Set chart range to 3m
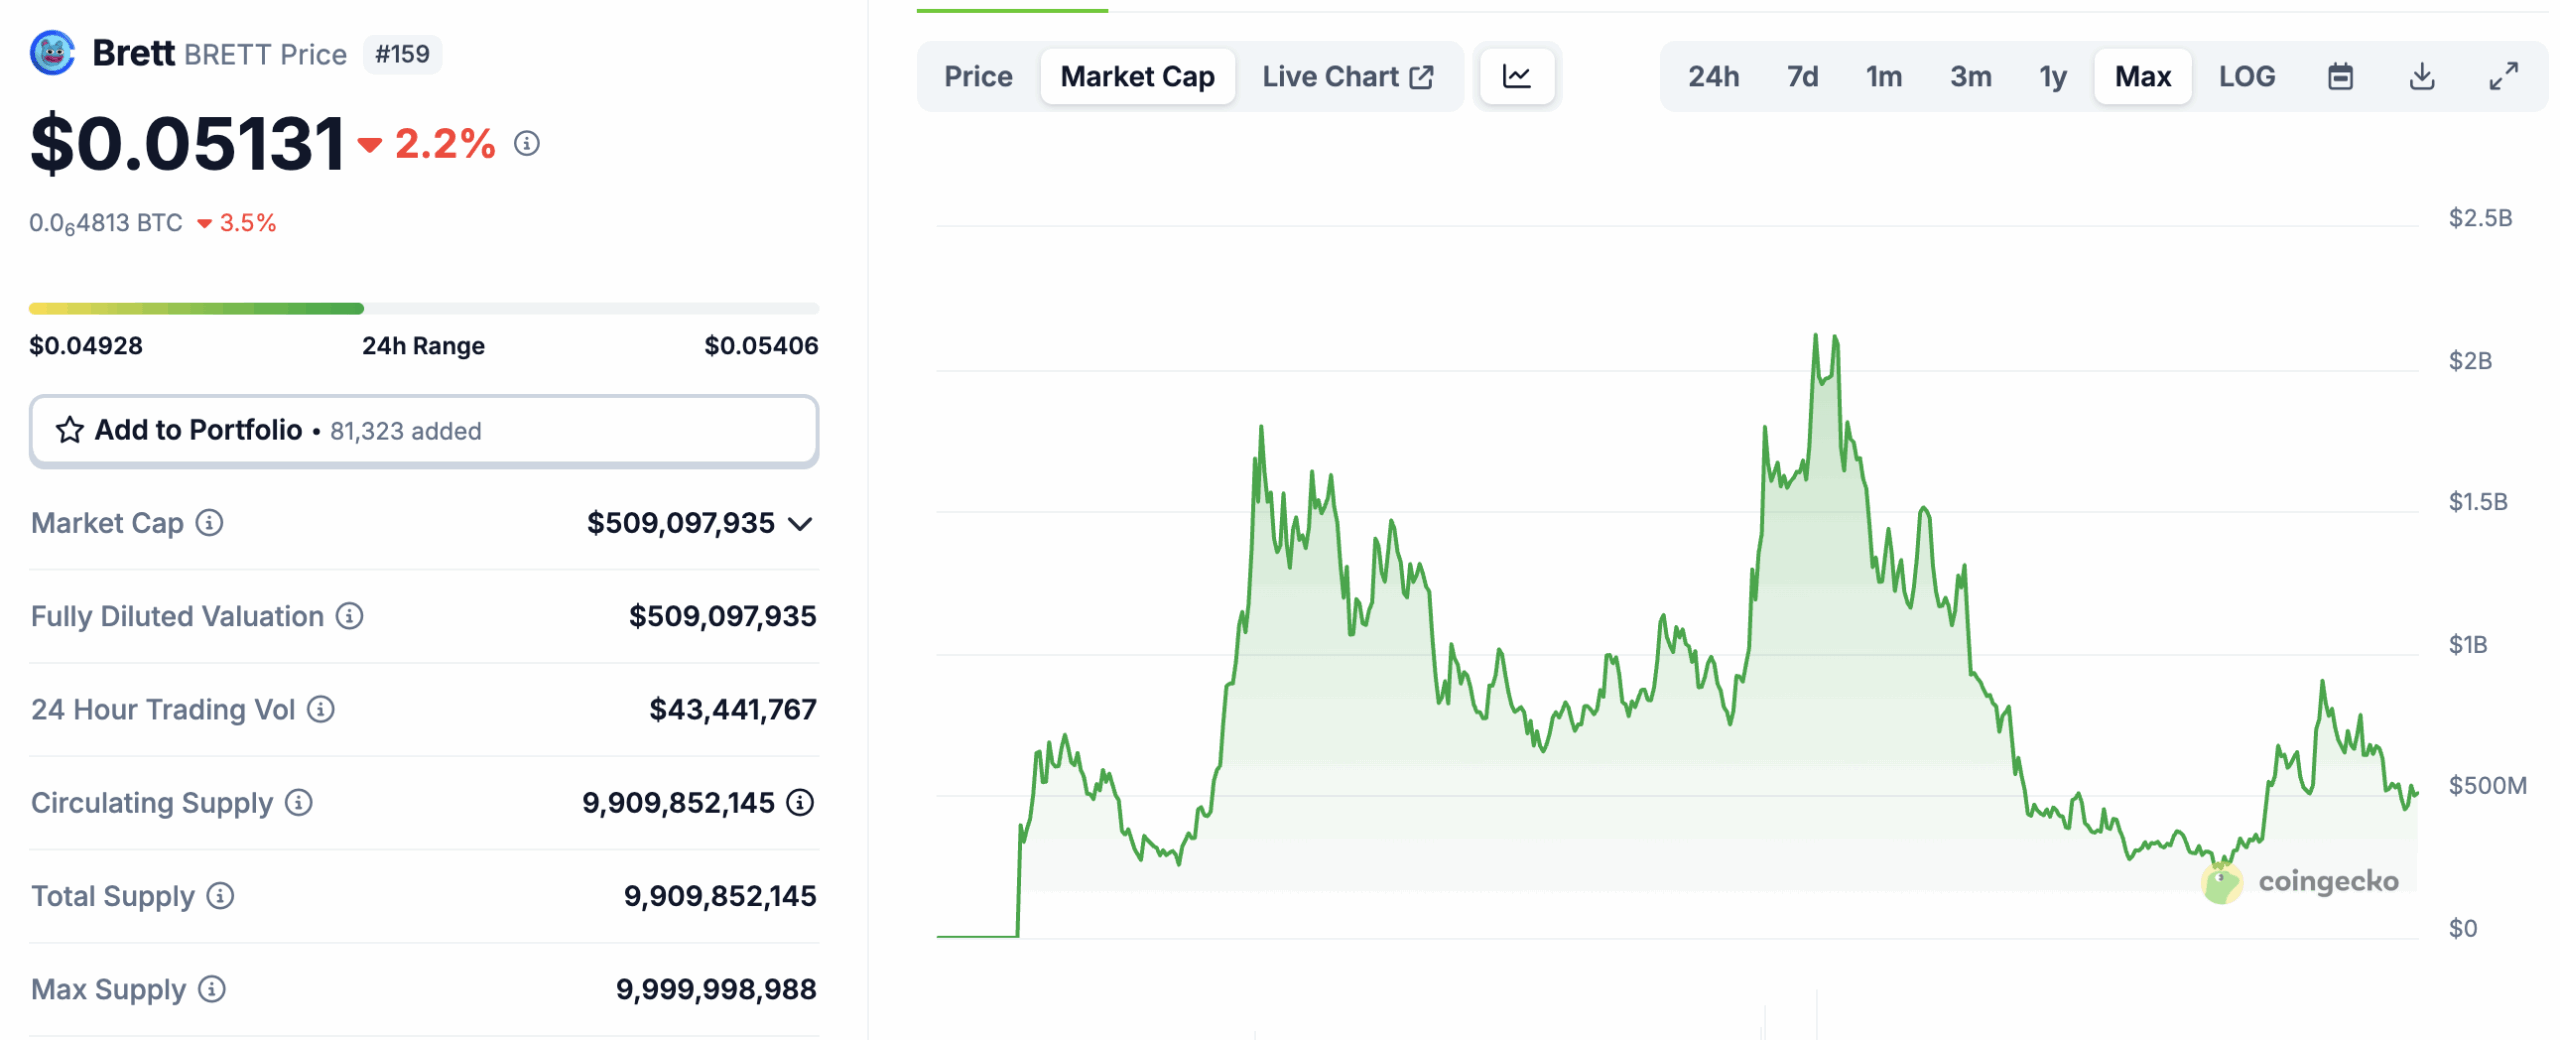This screenshot has height=1040, width=2560. [1970, 76]
